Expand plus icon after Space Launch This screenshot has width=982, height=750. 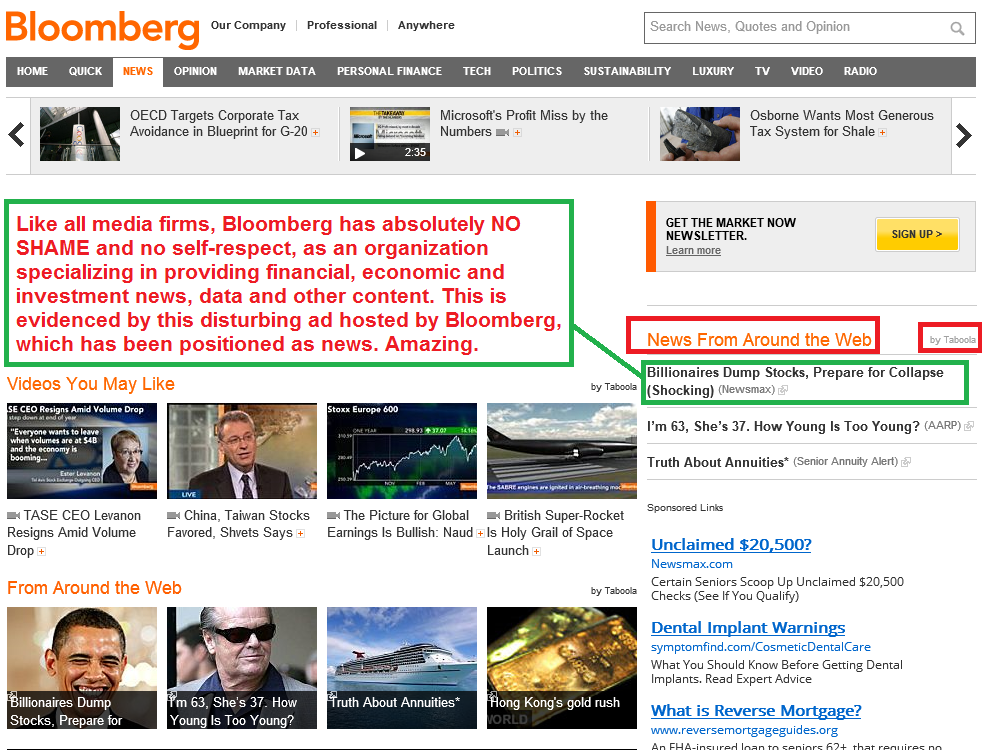(537, 552)
